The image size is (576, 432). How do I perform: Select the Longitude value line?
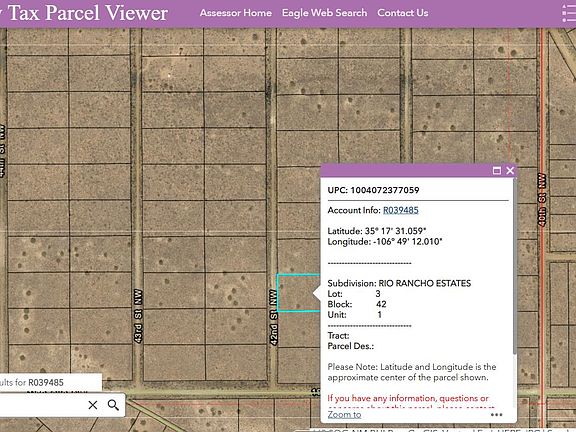click(385, 242)
